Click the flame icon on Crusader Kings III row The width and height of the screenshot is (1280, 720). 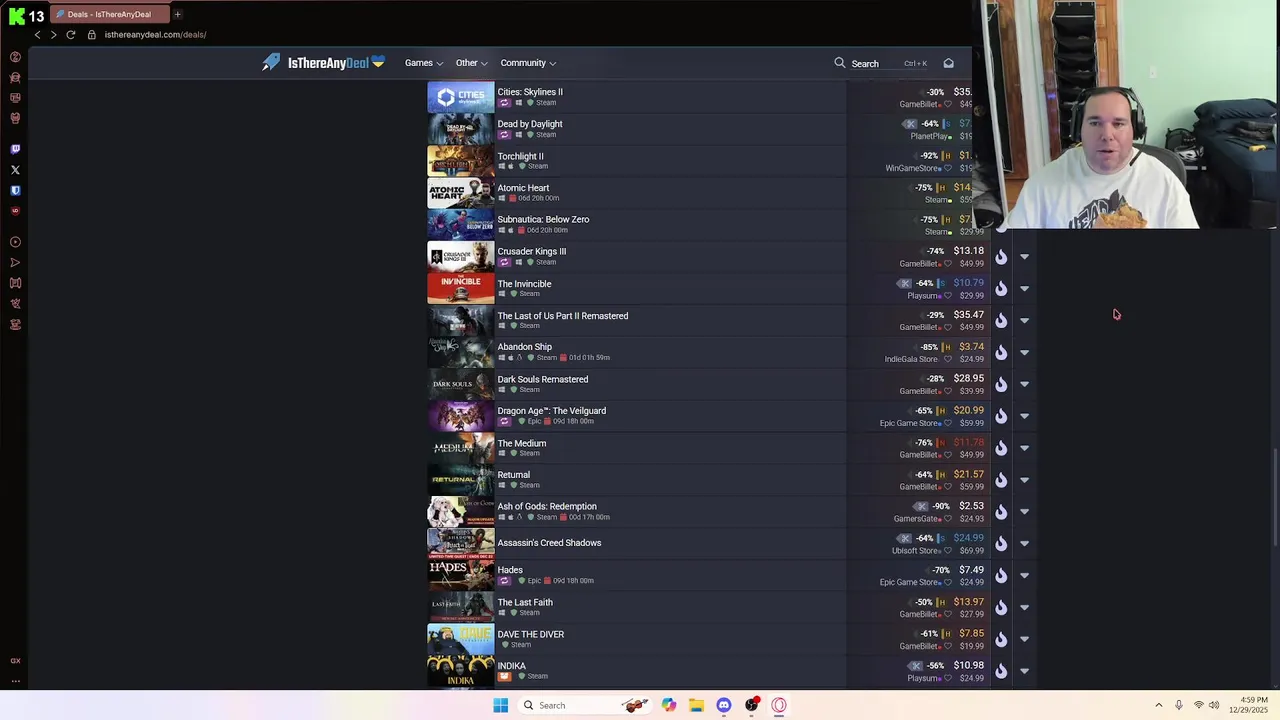pyautogui.click(x=1000, y=257)
